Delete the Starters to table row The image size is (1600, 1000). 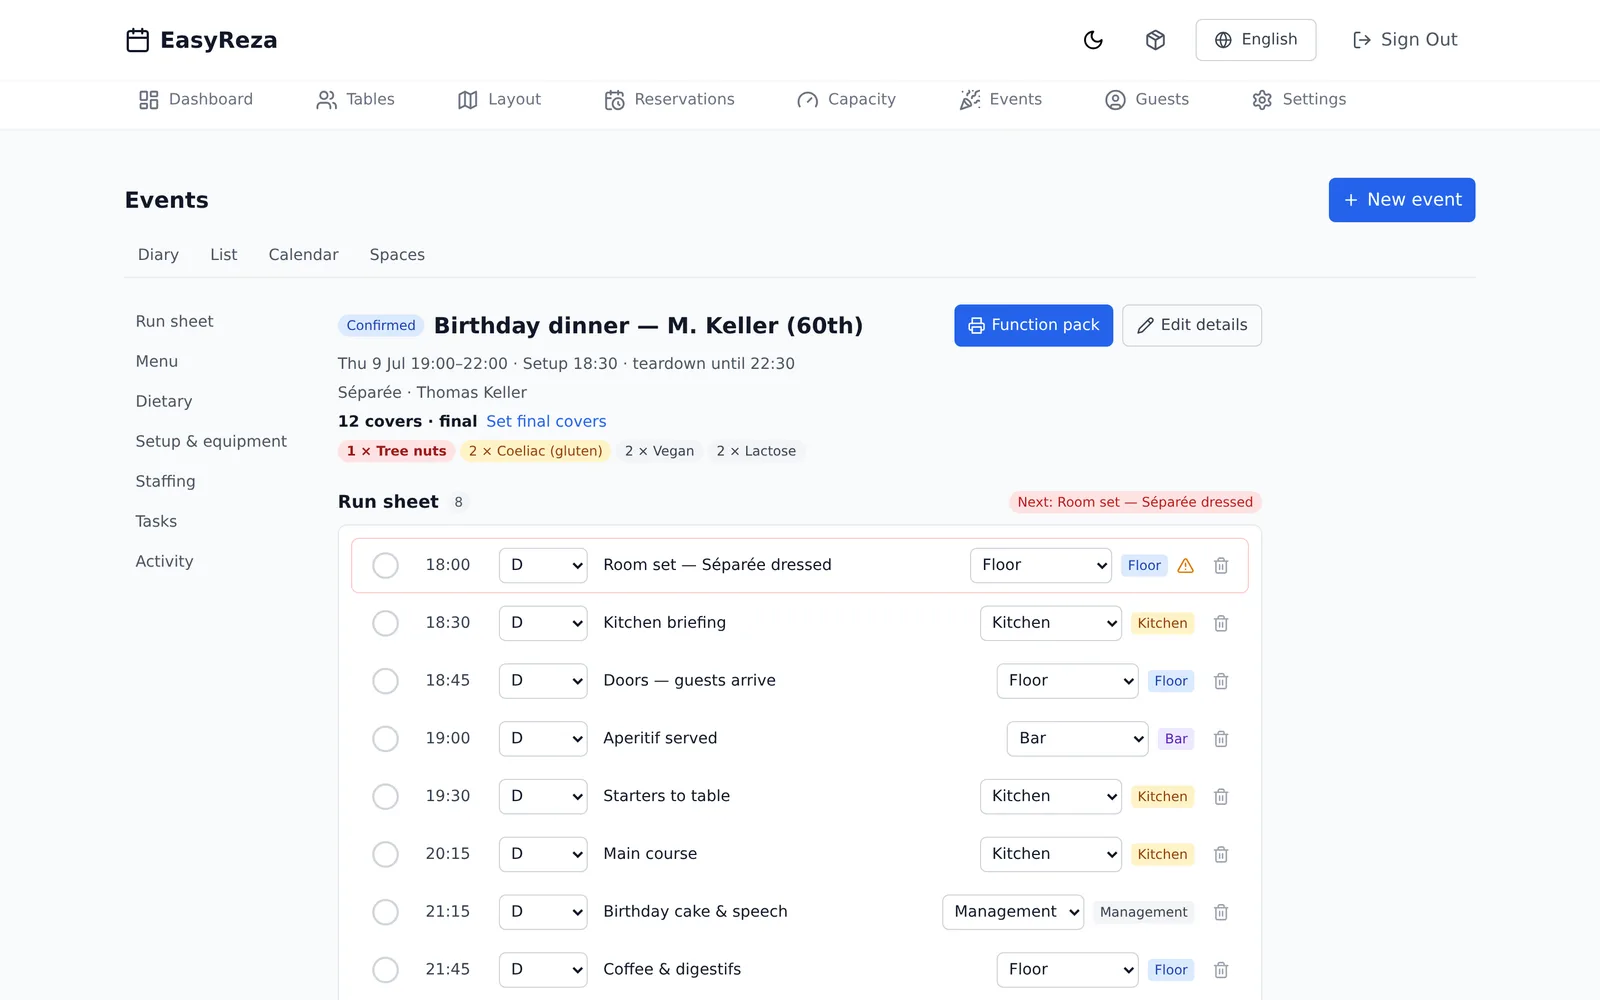coord(1221,797)
